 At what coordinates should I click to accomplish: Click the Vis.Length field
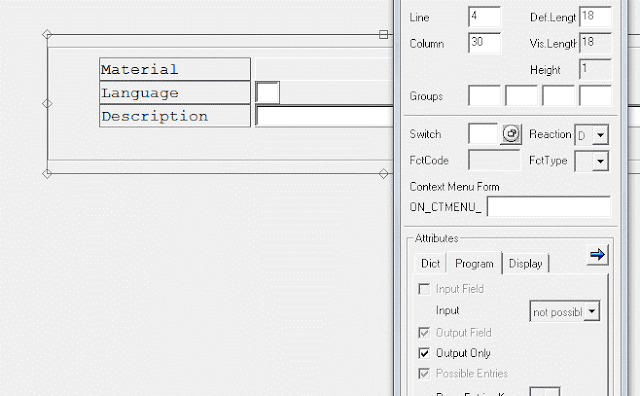(596, 43)
